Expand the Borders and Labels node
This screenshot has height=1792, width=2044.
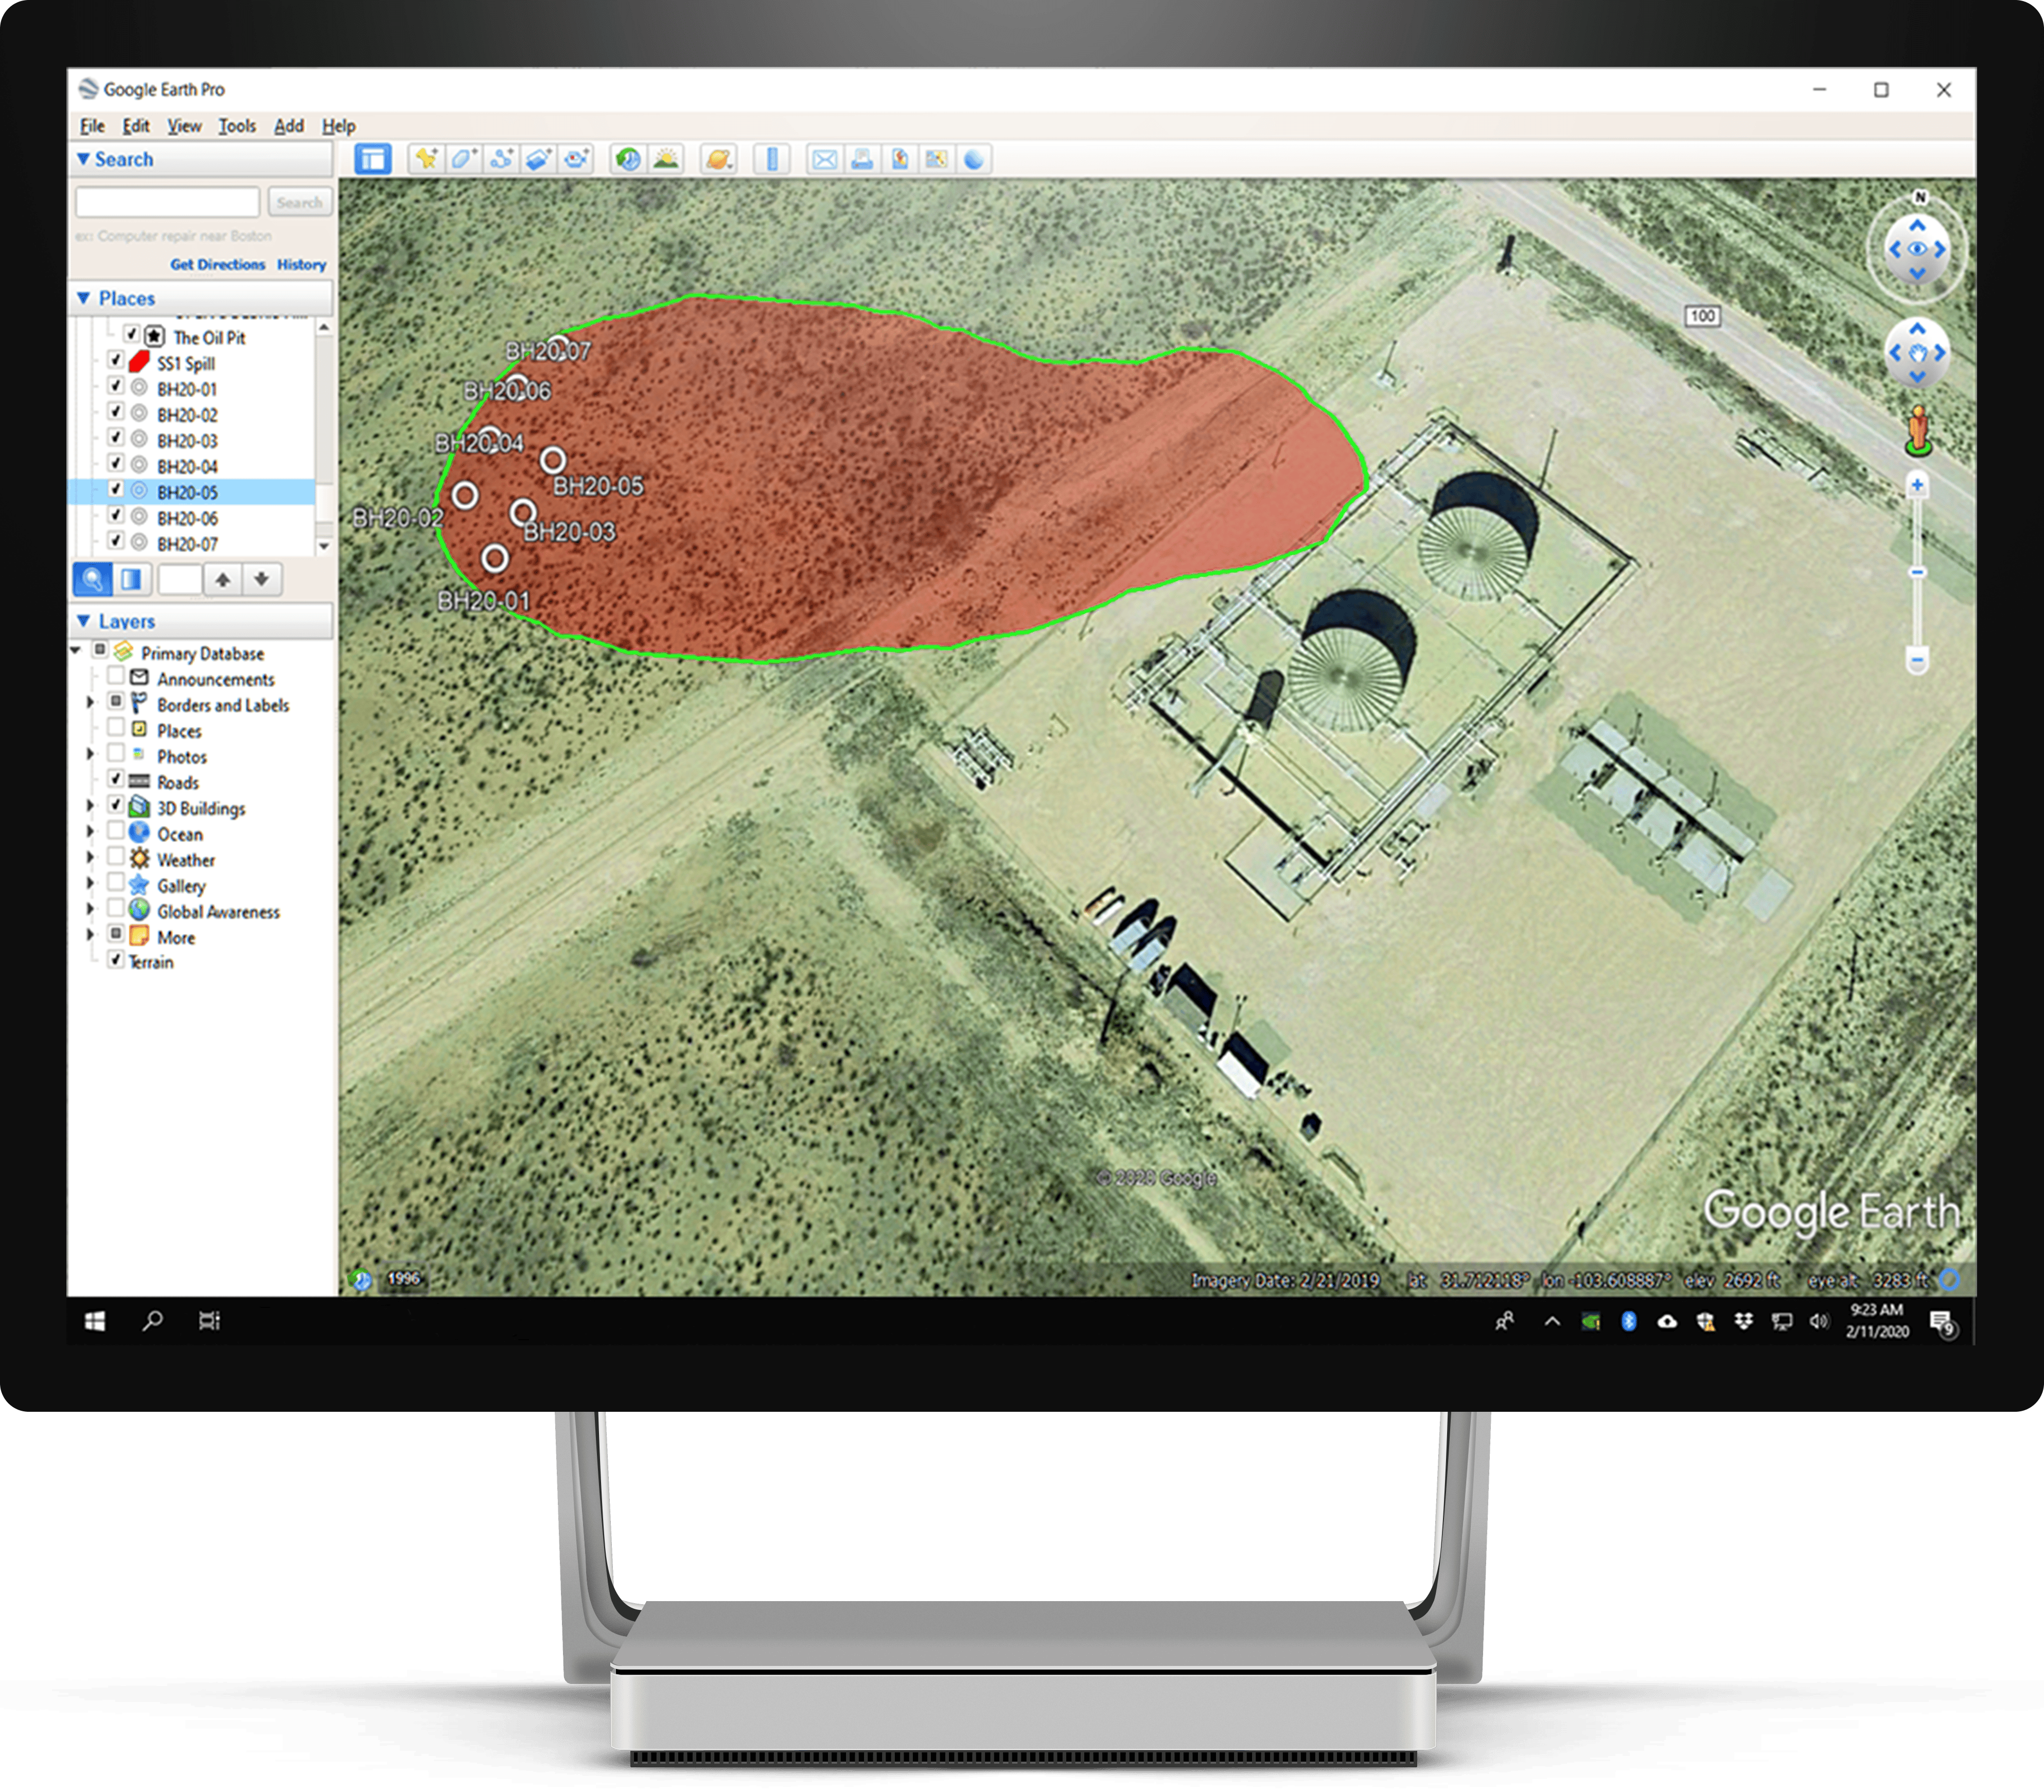pyautogui.click(x=90, y=703)
